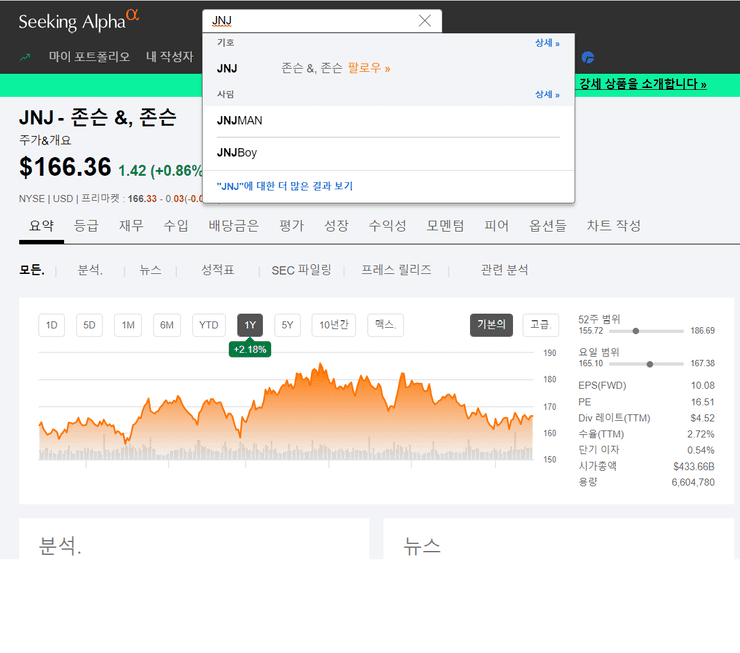Select the 분석 content filter
This screenshot has height=653, width=740.
(x=90, y=270)
